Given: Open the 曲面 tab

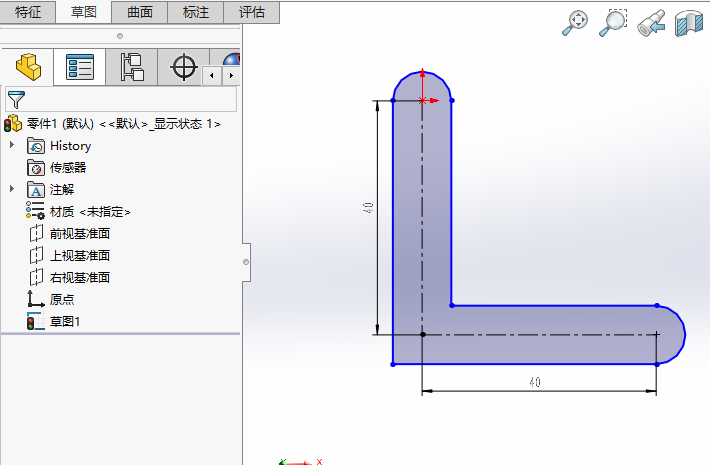Looking at the screenshot, I should (140, 12).
